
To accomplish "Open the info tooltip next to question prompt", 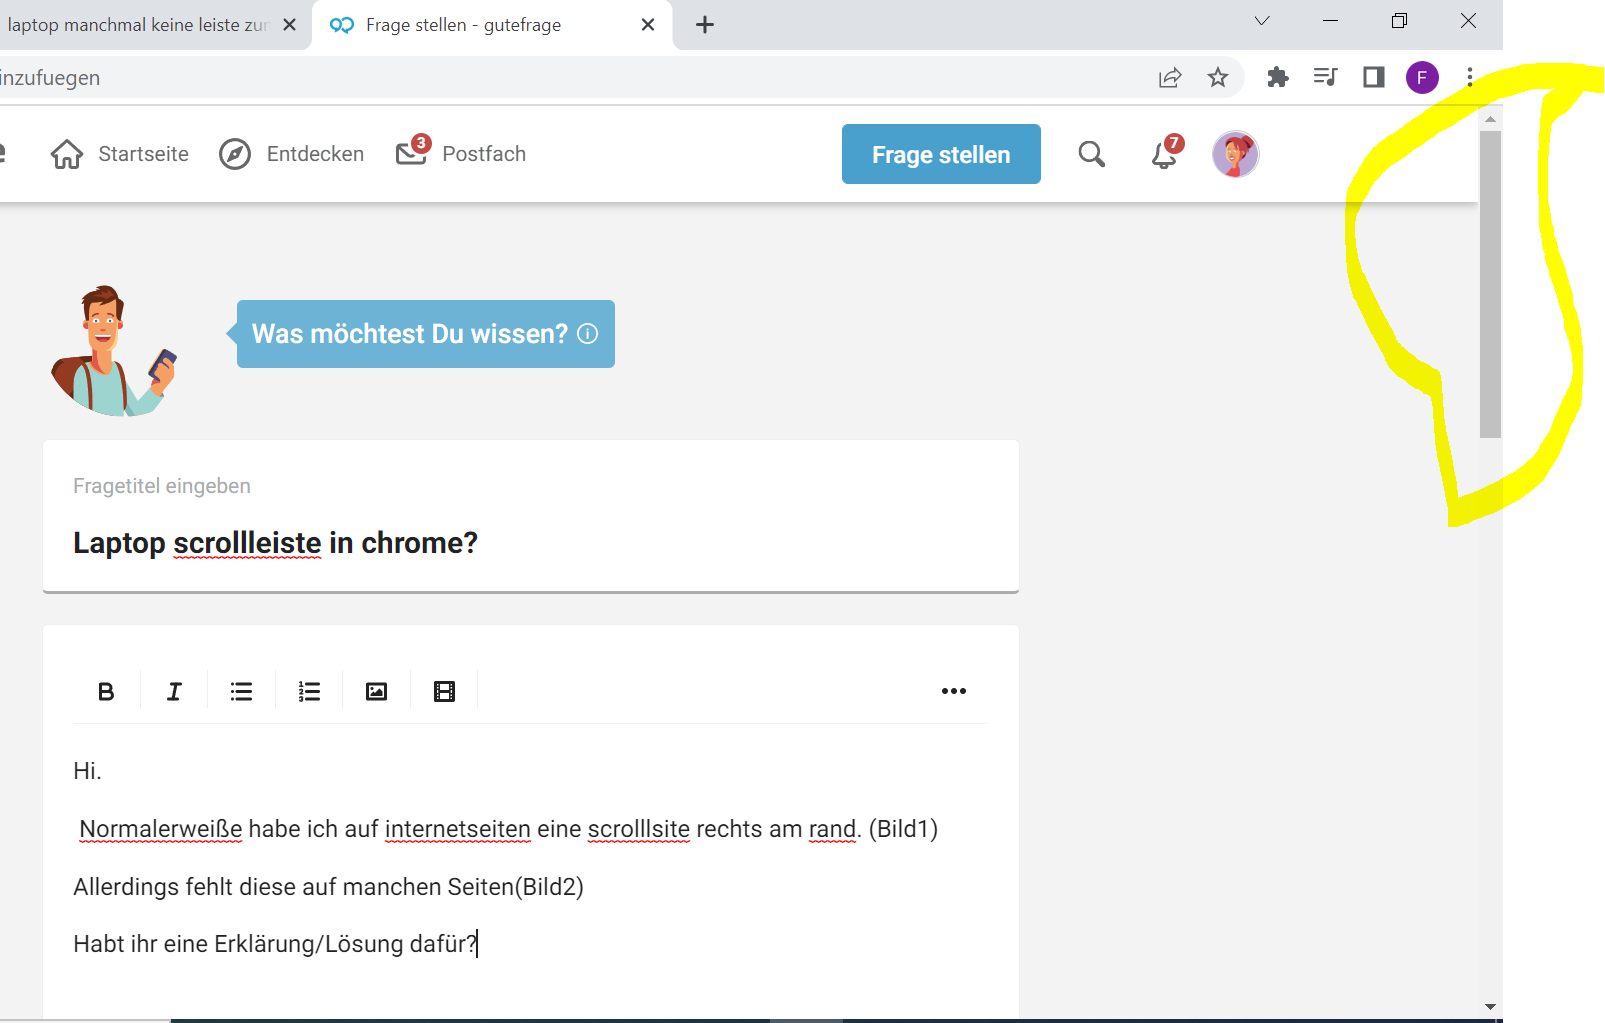I will pos(586,334).
